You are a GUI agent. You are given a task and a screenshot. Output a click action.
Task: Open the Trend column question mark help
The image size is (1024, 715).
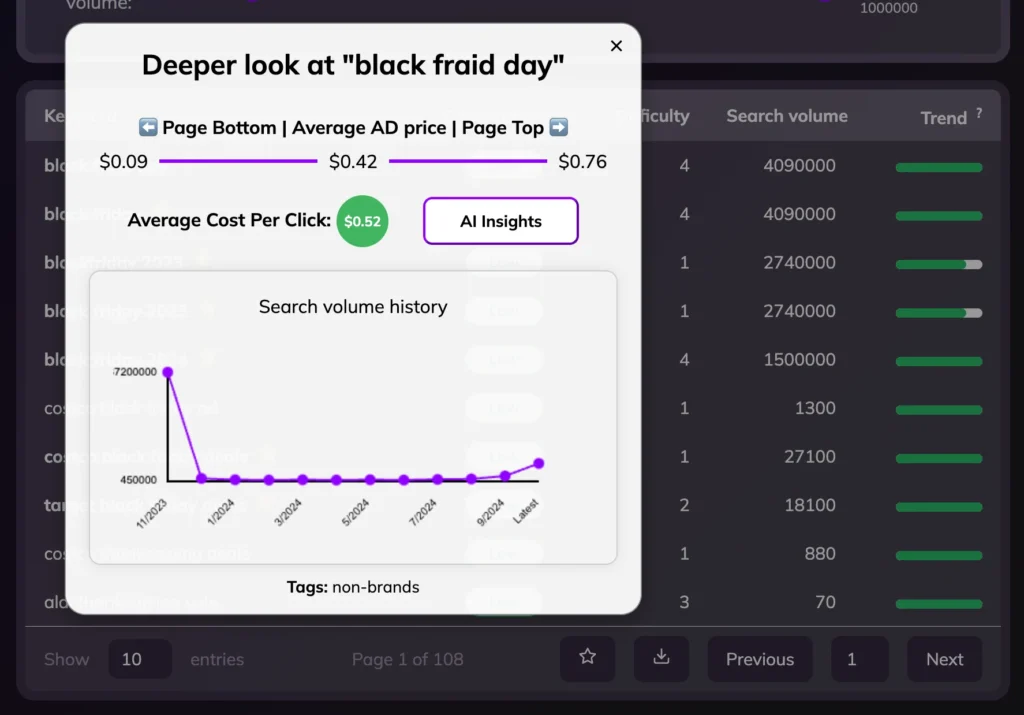[979, 111]
